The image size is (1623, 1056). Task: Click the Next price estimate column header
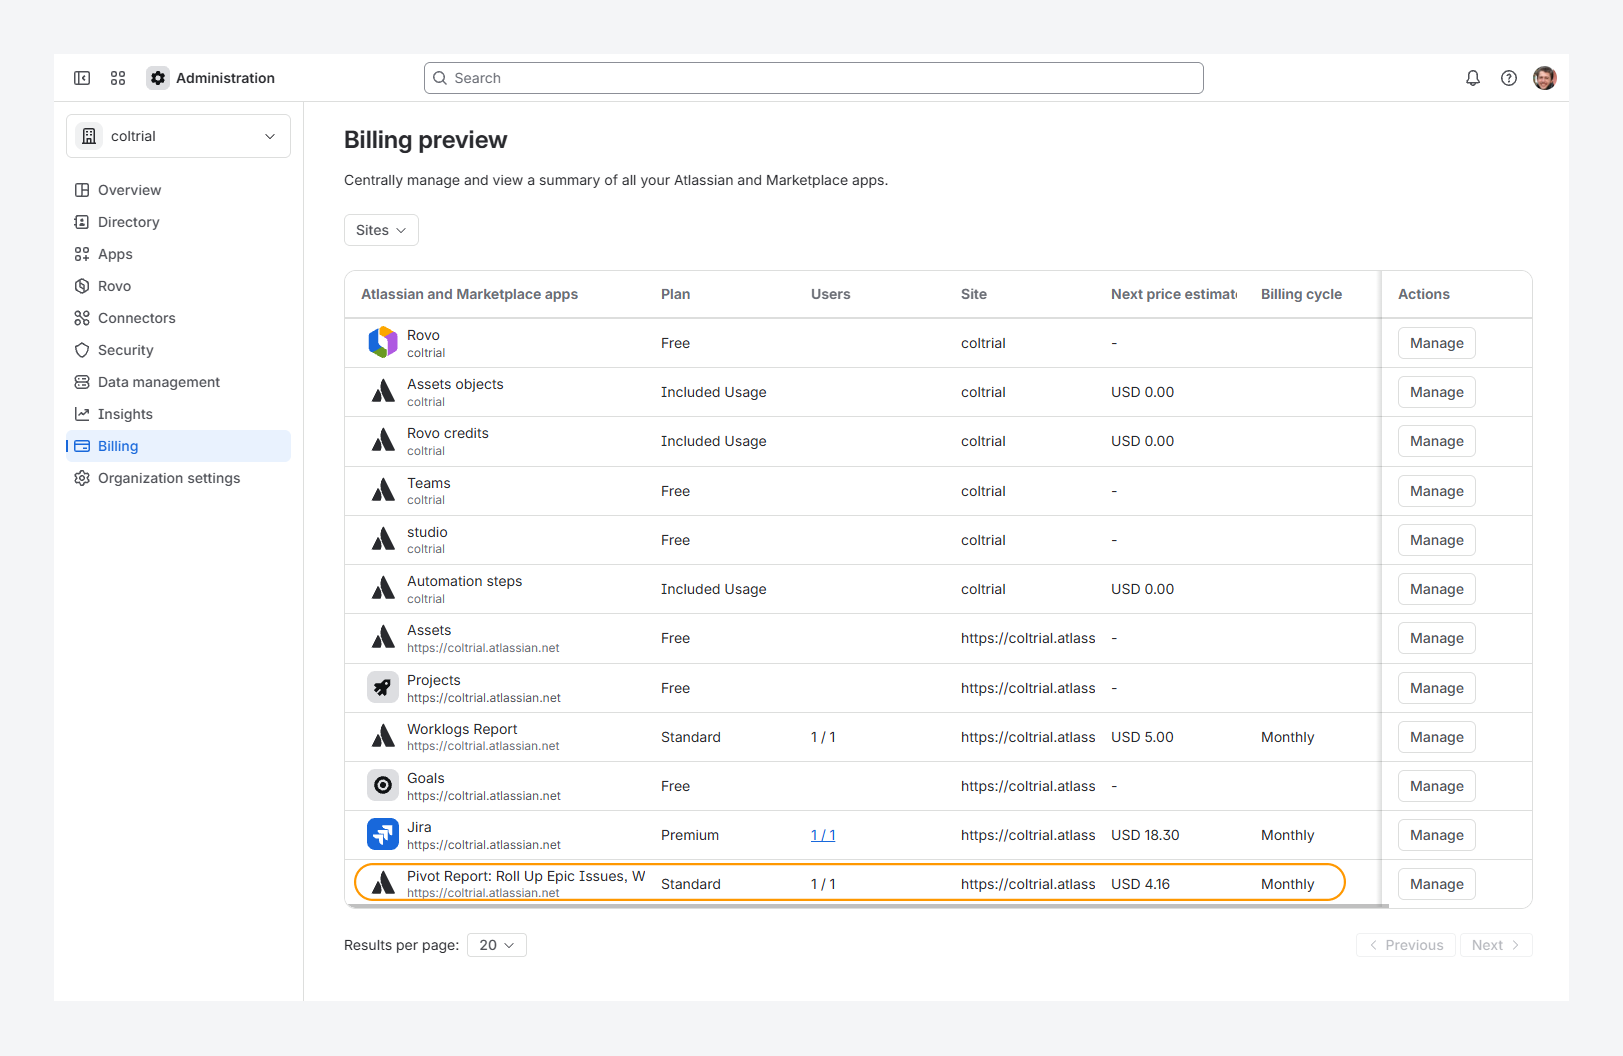pos(1174,294)
